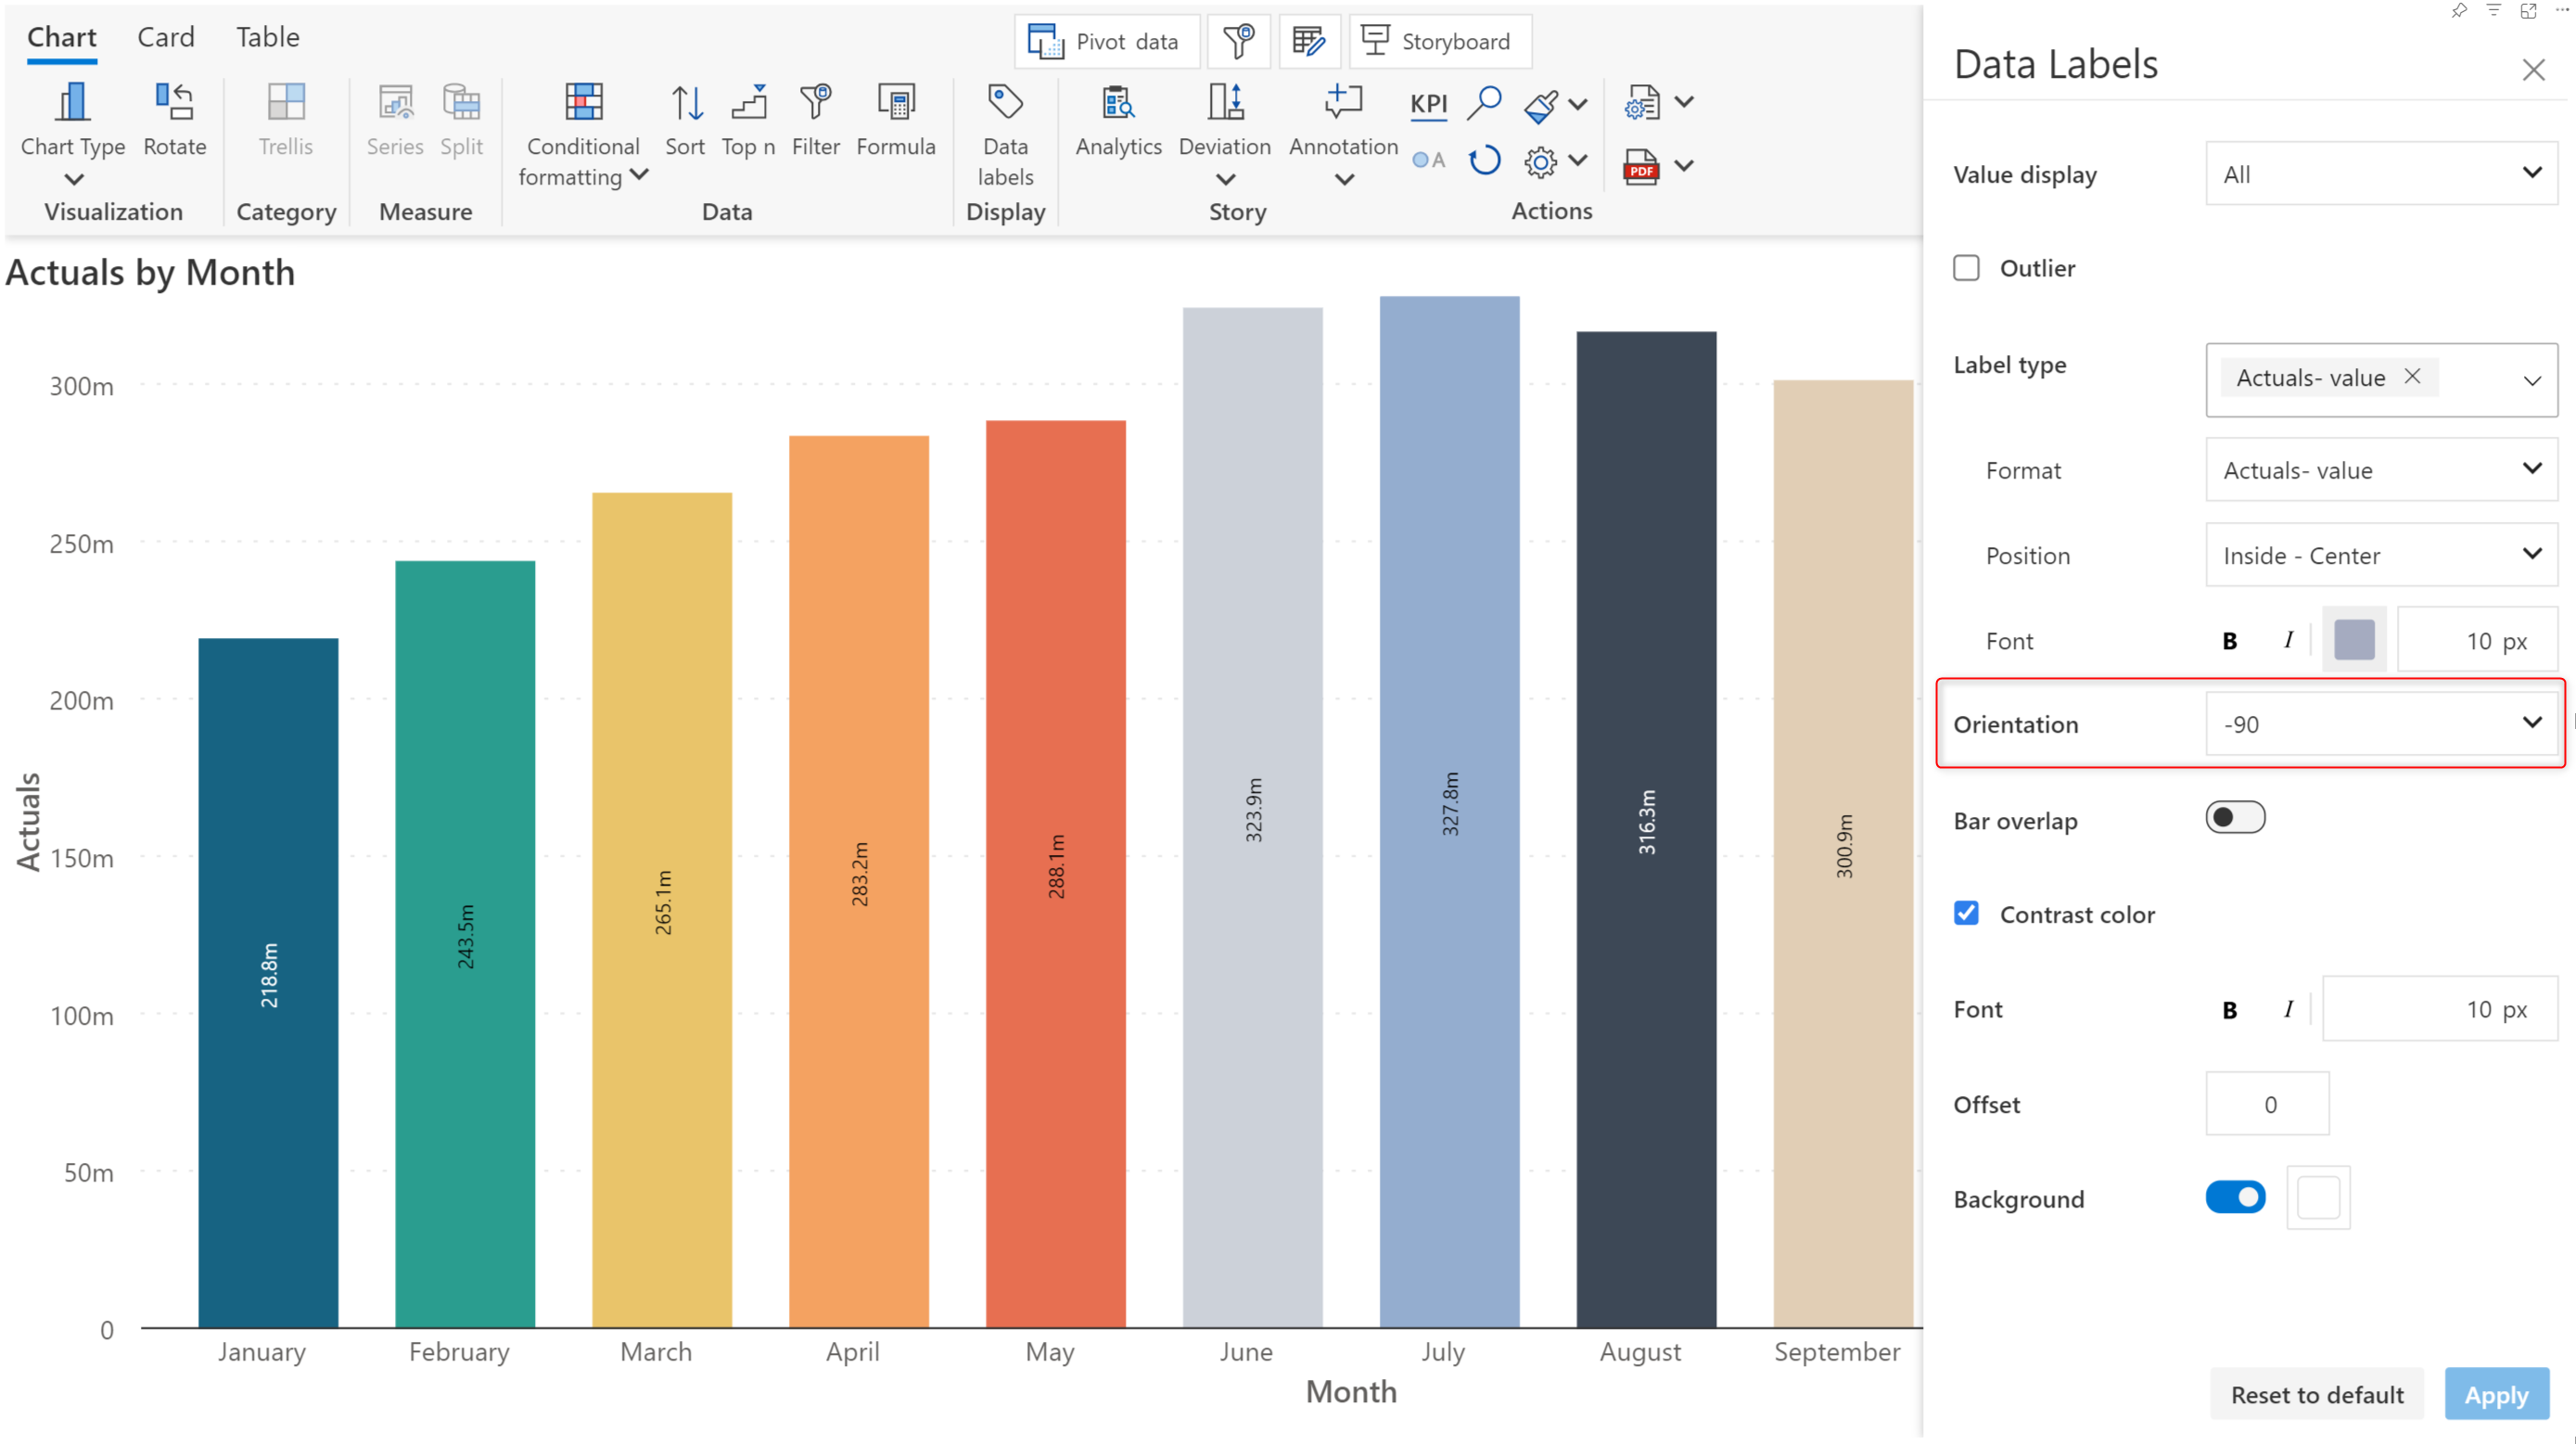Expand the arrow next to file settings icon
Screen dimensions: 2576x1444
(1684, 102)
